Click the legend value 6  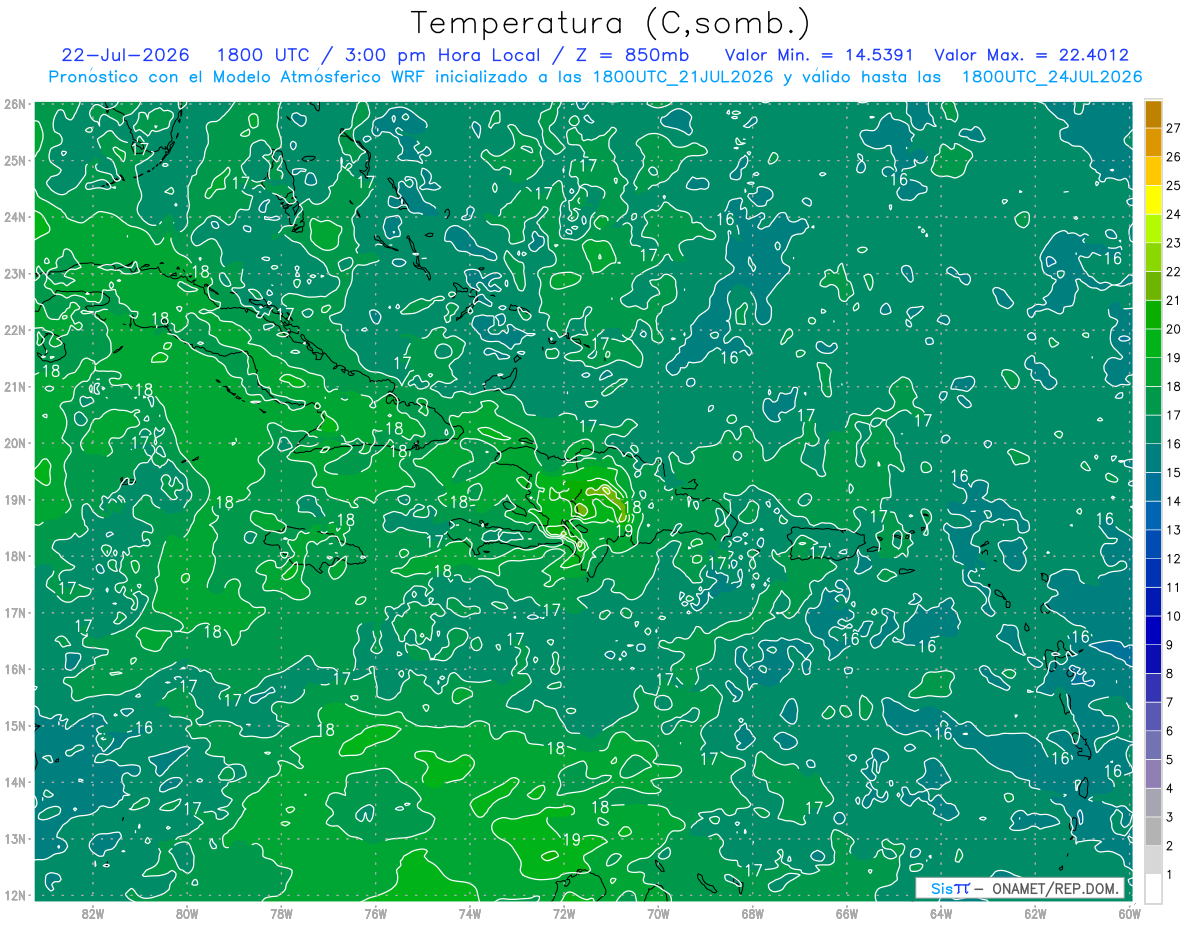(1170, 731)
